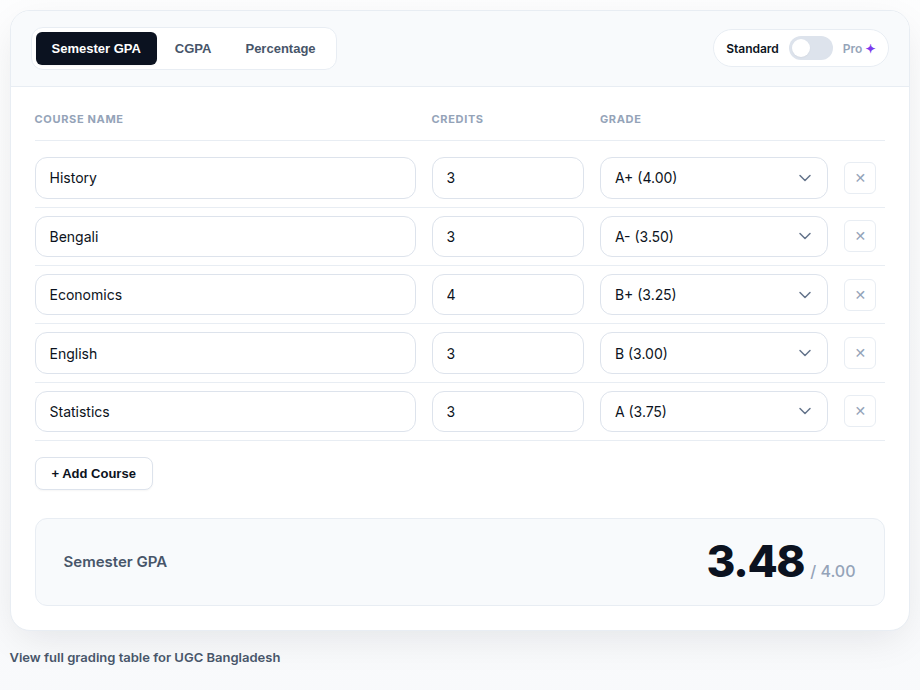This screenshot has width=920, height=690.
Task: Click the Statistics course name field
Action: click(225, 411)
